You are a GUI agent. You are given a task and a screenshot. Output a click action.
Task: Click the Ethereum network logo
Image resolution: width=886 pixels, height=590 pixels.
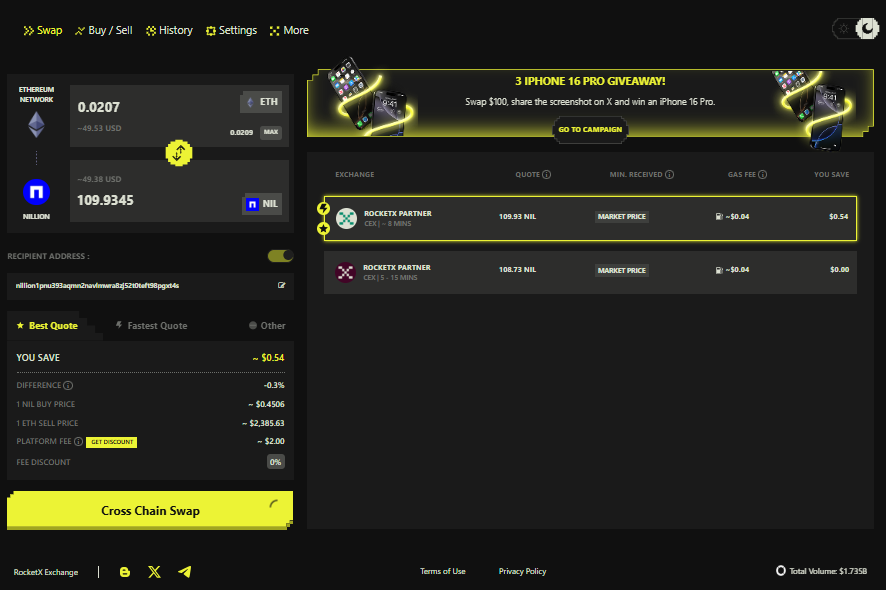click(x=37, y=124)
